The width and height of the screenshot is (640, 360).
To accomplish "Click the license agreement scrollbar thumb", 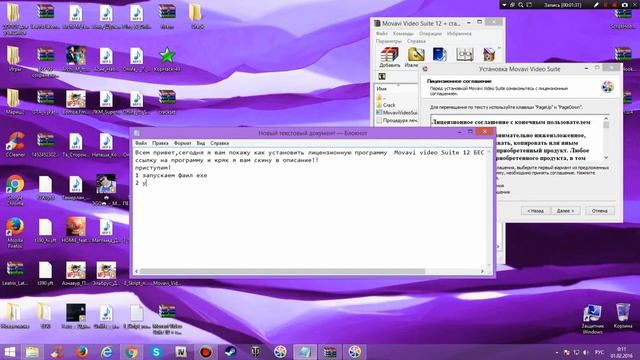I will [x=606, y=125].
